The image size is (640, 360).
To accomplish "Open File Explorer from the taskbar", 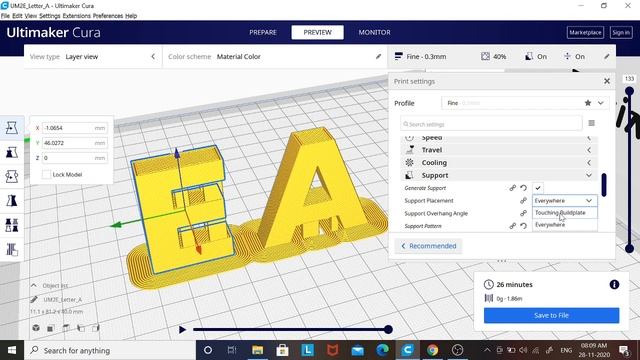I will coord(258,350).
